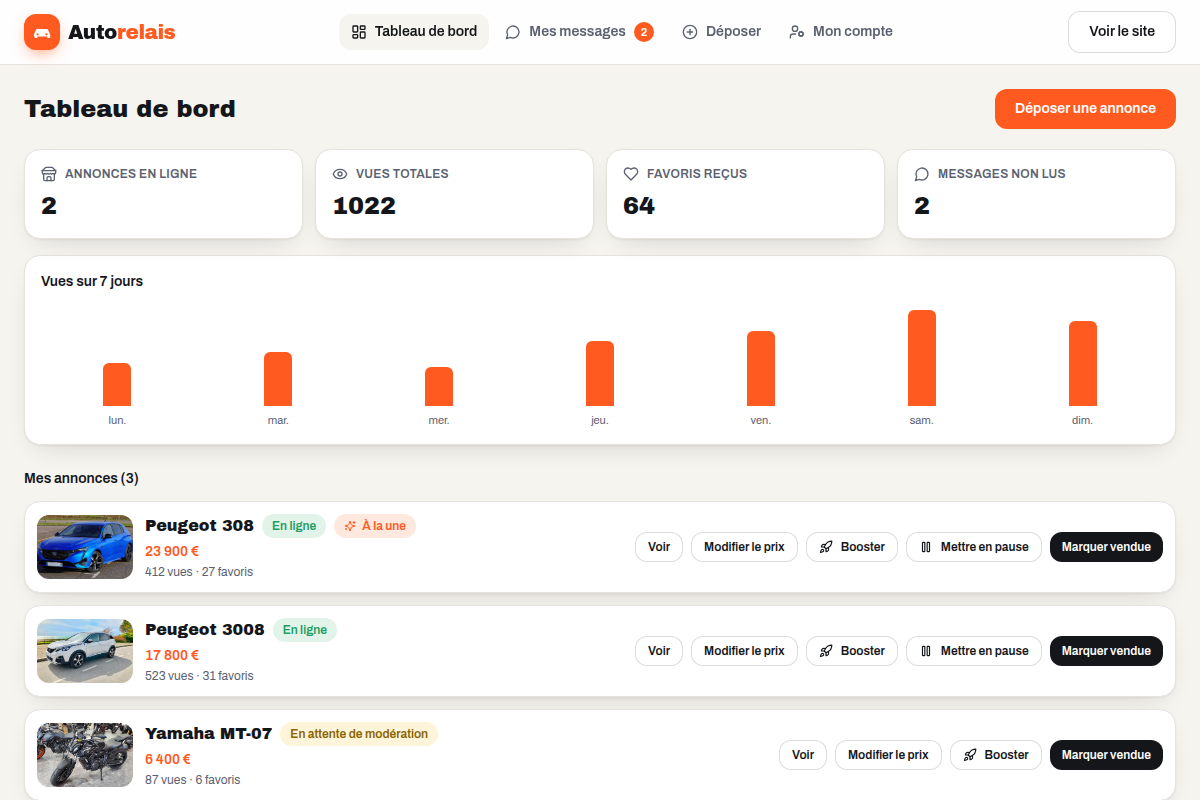
Task: Click Voir for the Yamaha MT-07
Action: click(803, 755)
